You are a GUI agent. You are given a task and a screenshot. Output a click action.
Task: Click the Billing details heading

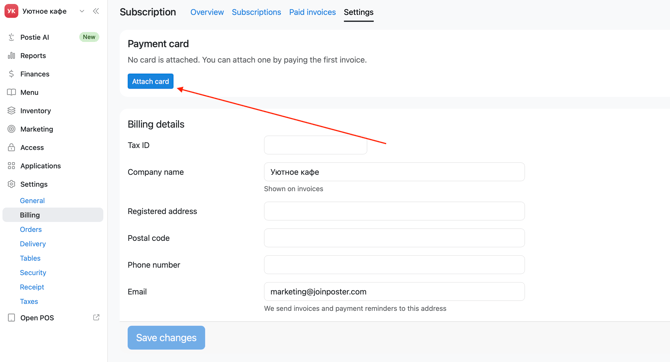(156, 124)
